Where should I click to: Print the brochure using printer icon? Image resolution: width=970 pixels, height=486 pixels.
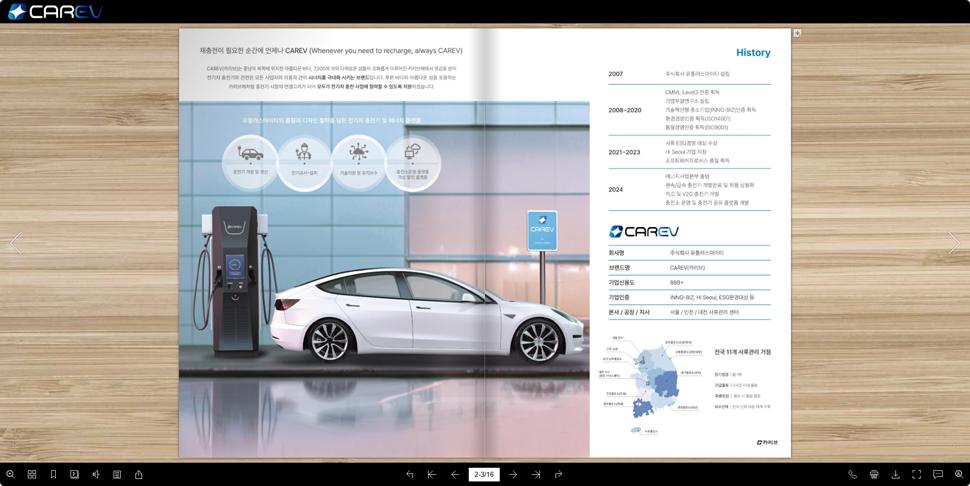tap(874, 475)
